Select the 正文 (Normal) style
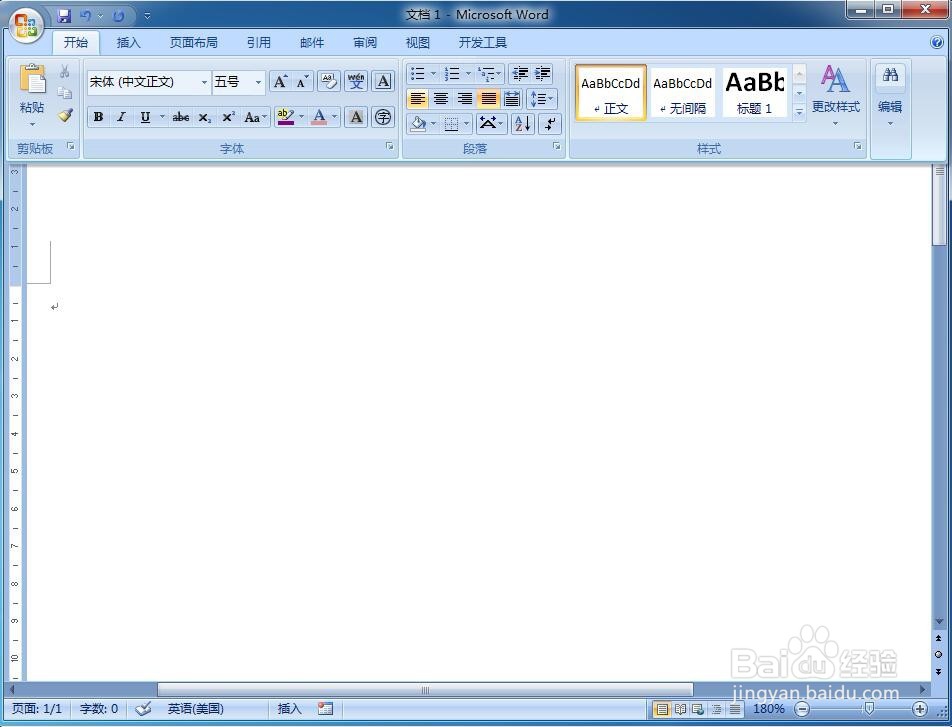Image resolution: width=952 pixels, height=727 pixels. click(611, 93)
